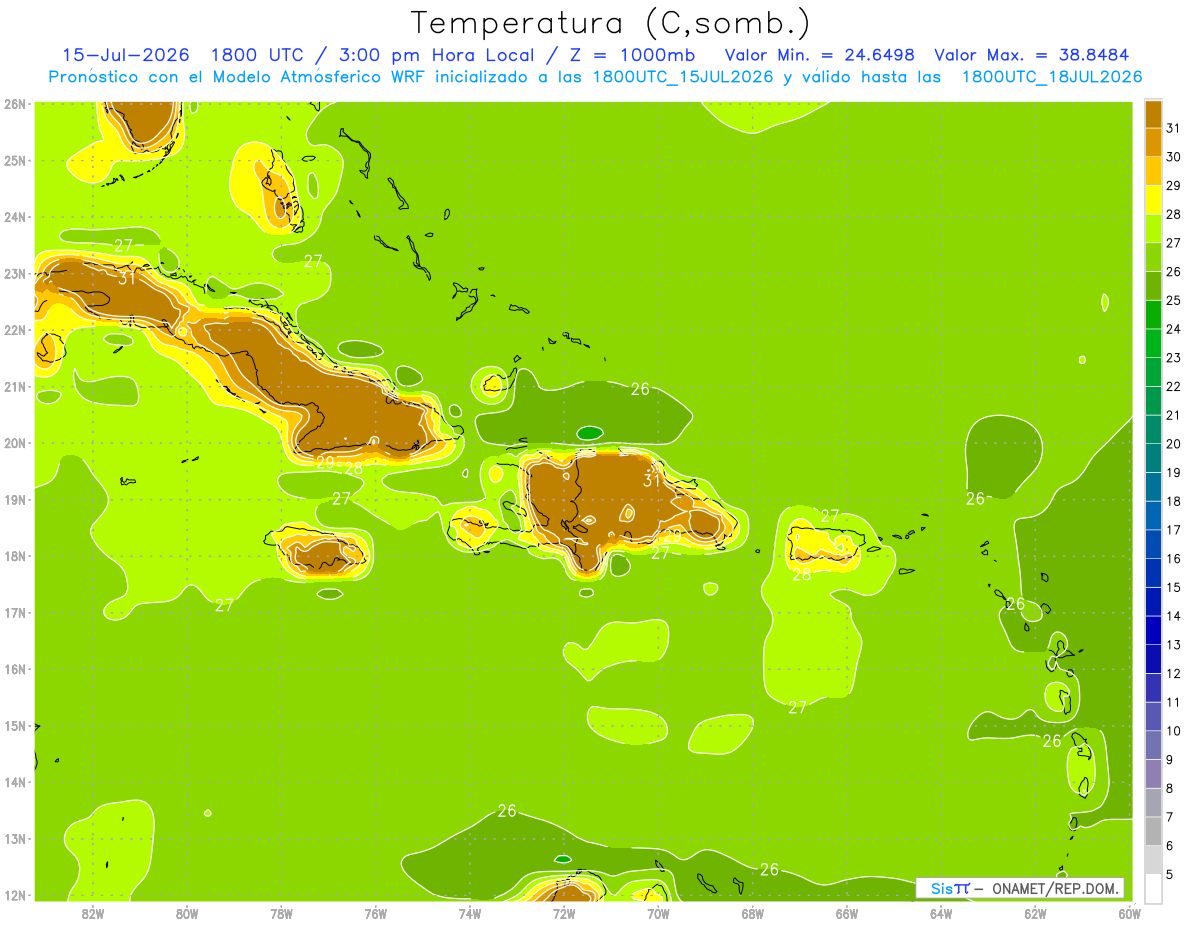Pick the legend swatch between 23 and 24

point(1153,343)
